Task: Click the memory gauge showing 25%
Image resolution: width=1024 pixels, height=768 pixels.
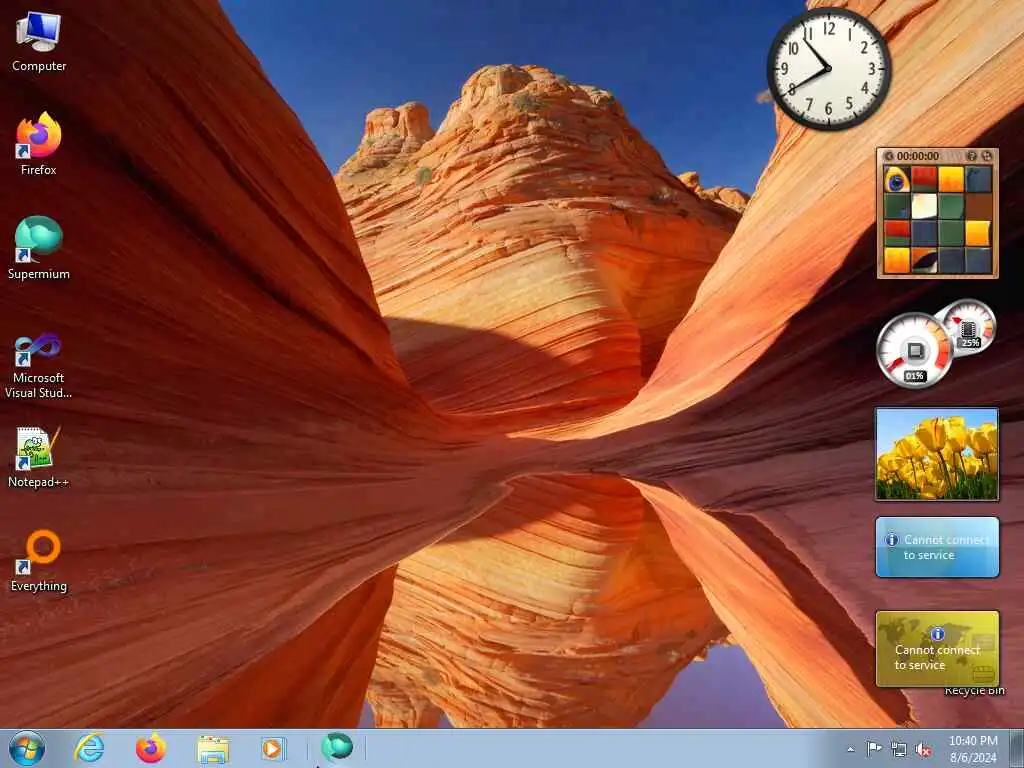Action: [x=970, y=328]
